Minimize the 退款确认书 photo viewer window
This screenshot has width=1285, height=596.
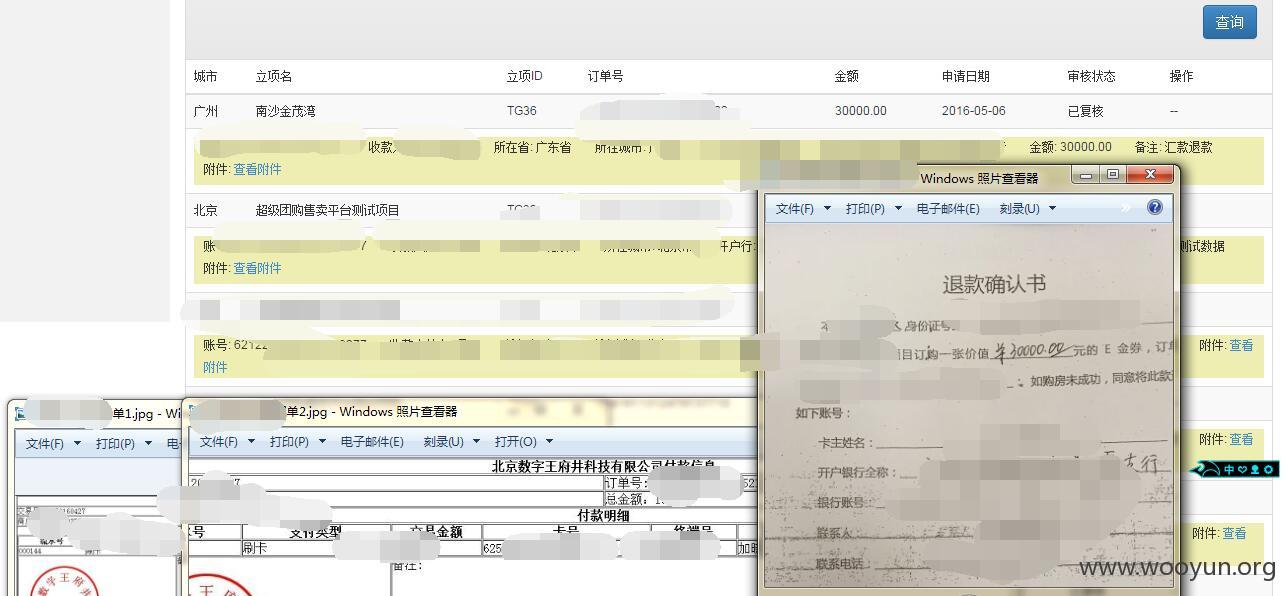1086,174
